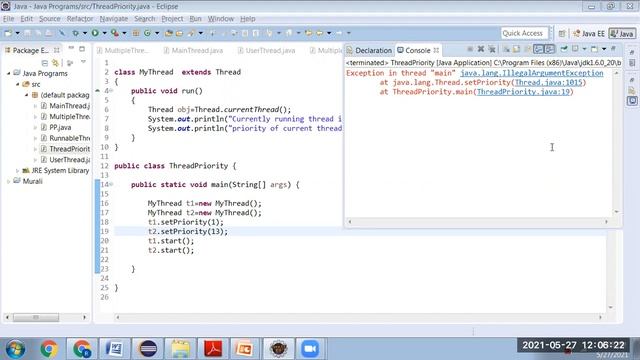Toggle show console when standard error changes
The image size is (640, 360).
550,49
